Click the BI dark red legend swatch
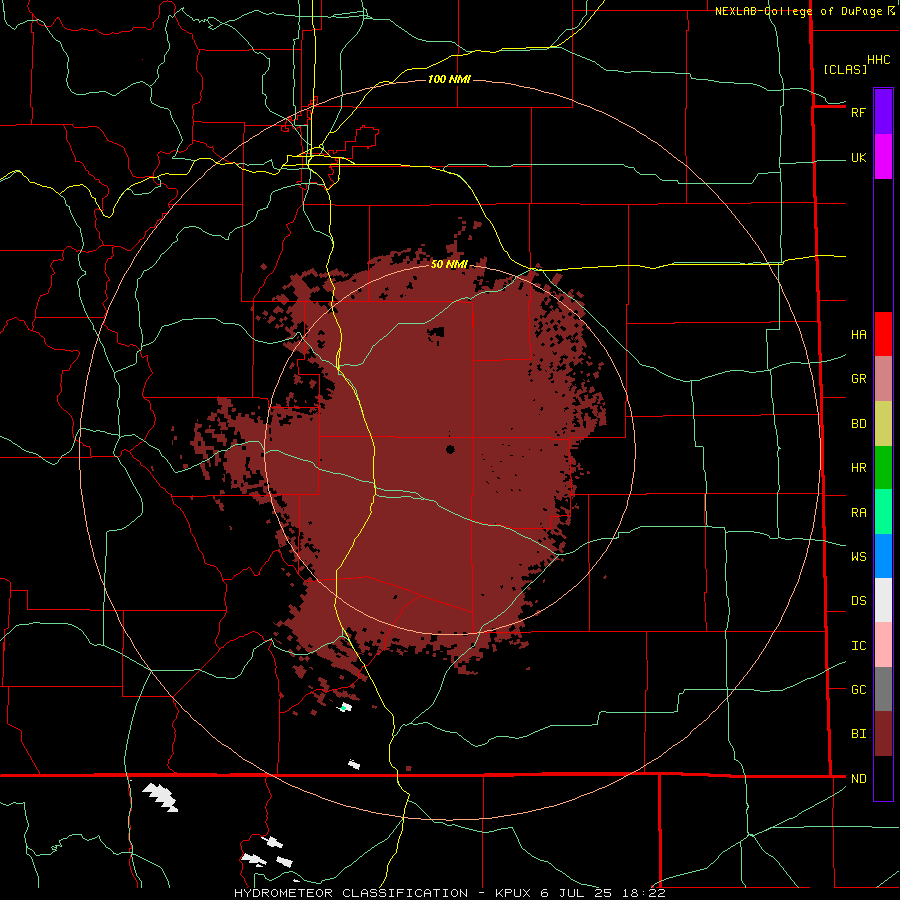Screen dimensions: 900x900 (x=883, y=734)
